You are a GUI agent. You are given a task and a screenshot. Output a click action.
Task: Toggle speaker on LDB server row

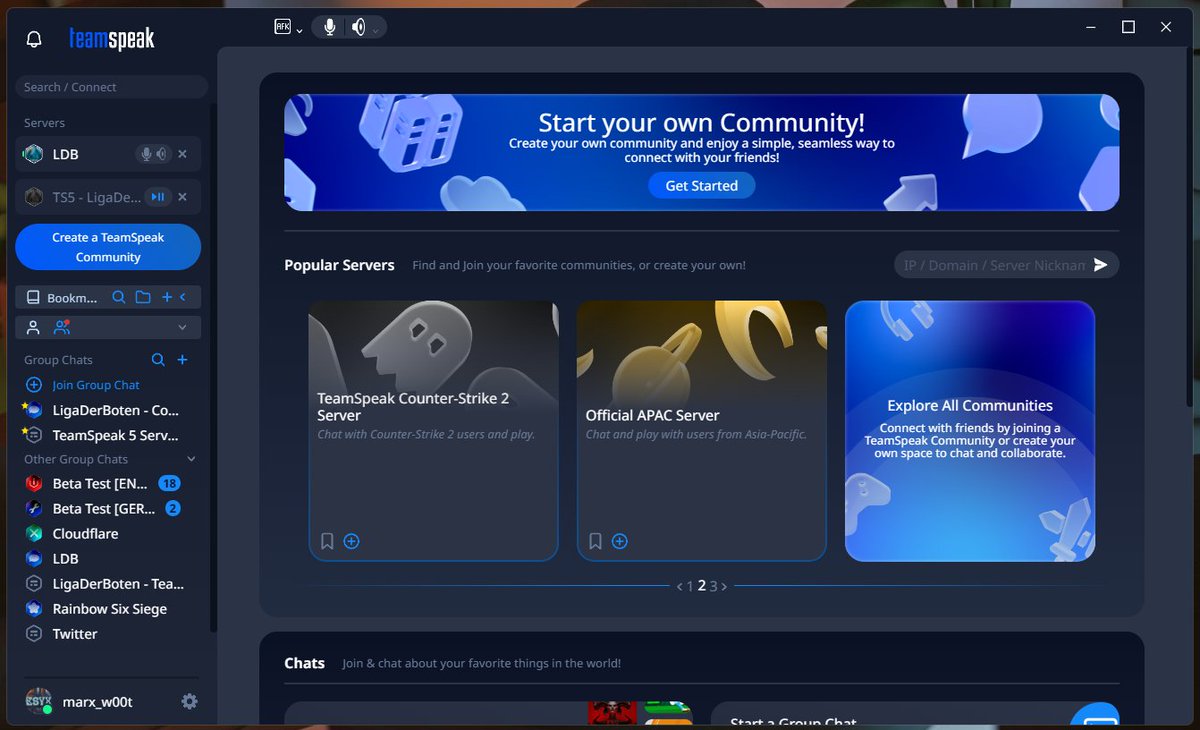point(161,154)
